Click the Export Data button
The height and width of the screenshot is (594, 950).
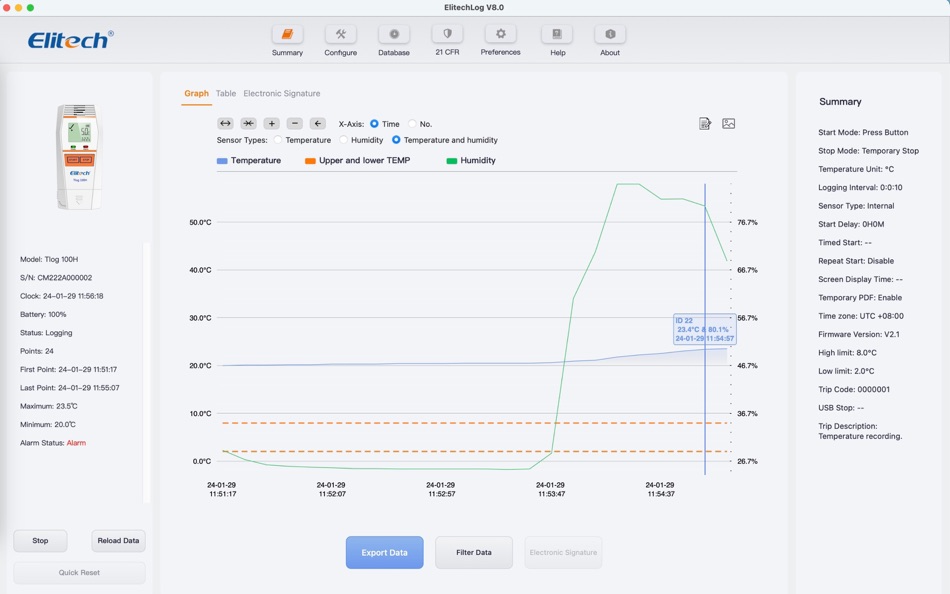pos(385,552)
